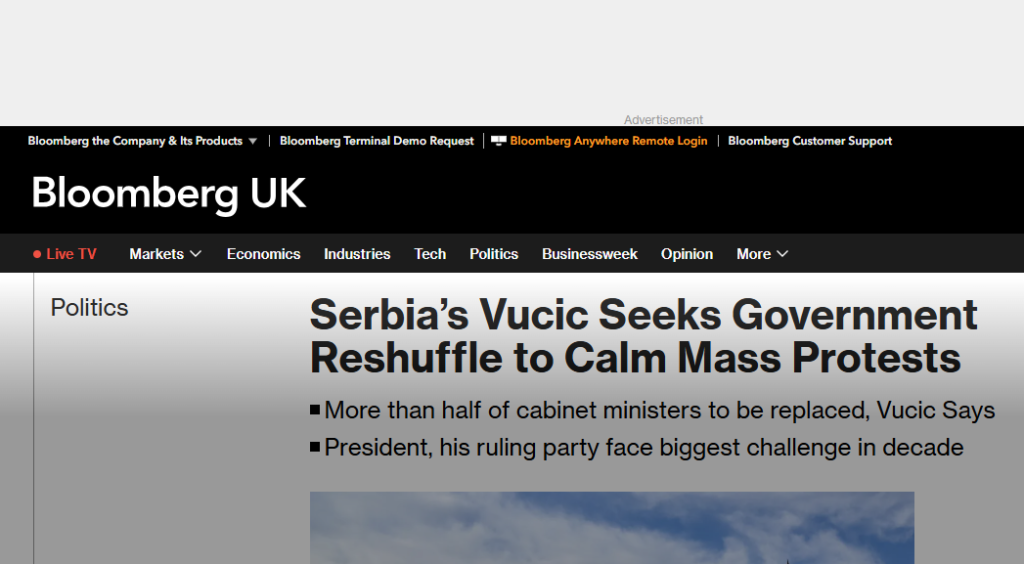Click the red Live TV indicator dot
Viewport: 1024px width, 564px height.
(x=37, y=255)
